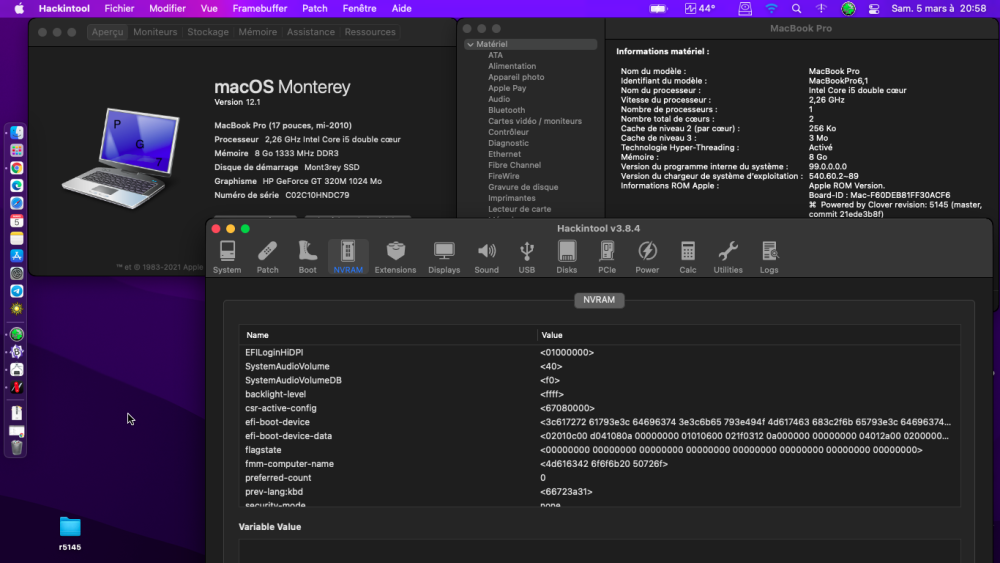Open the Extensions toolbar icon

395,257
